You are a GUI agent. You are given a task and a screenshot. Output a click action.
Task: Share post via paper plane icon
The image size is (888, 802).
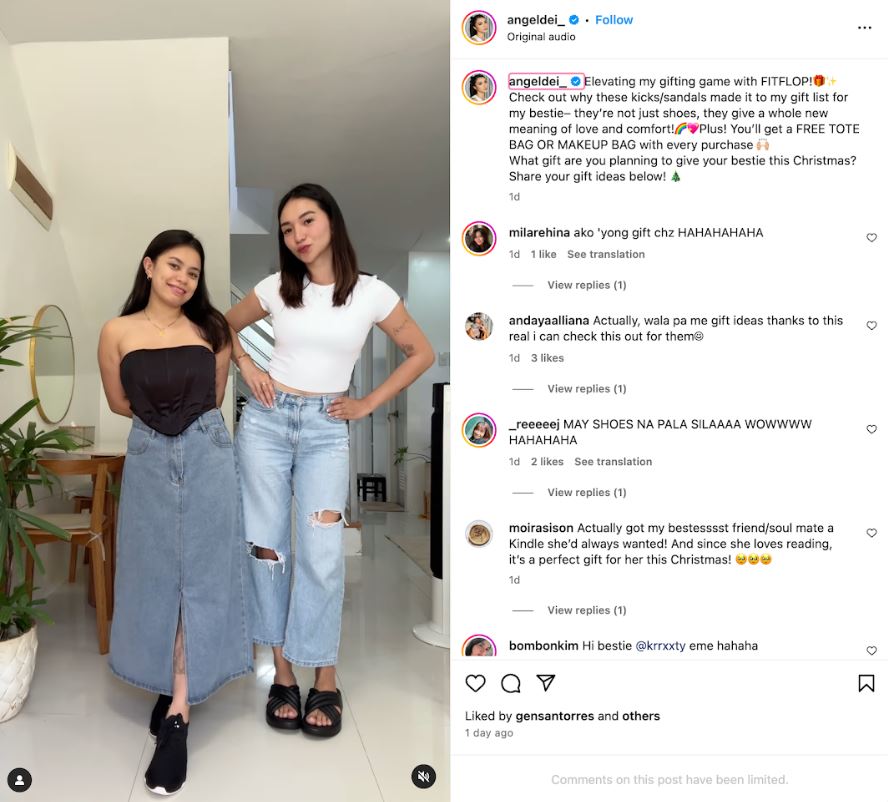click(545, 682)
